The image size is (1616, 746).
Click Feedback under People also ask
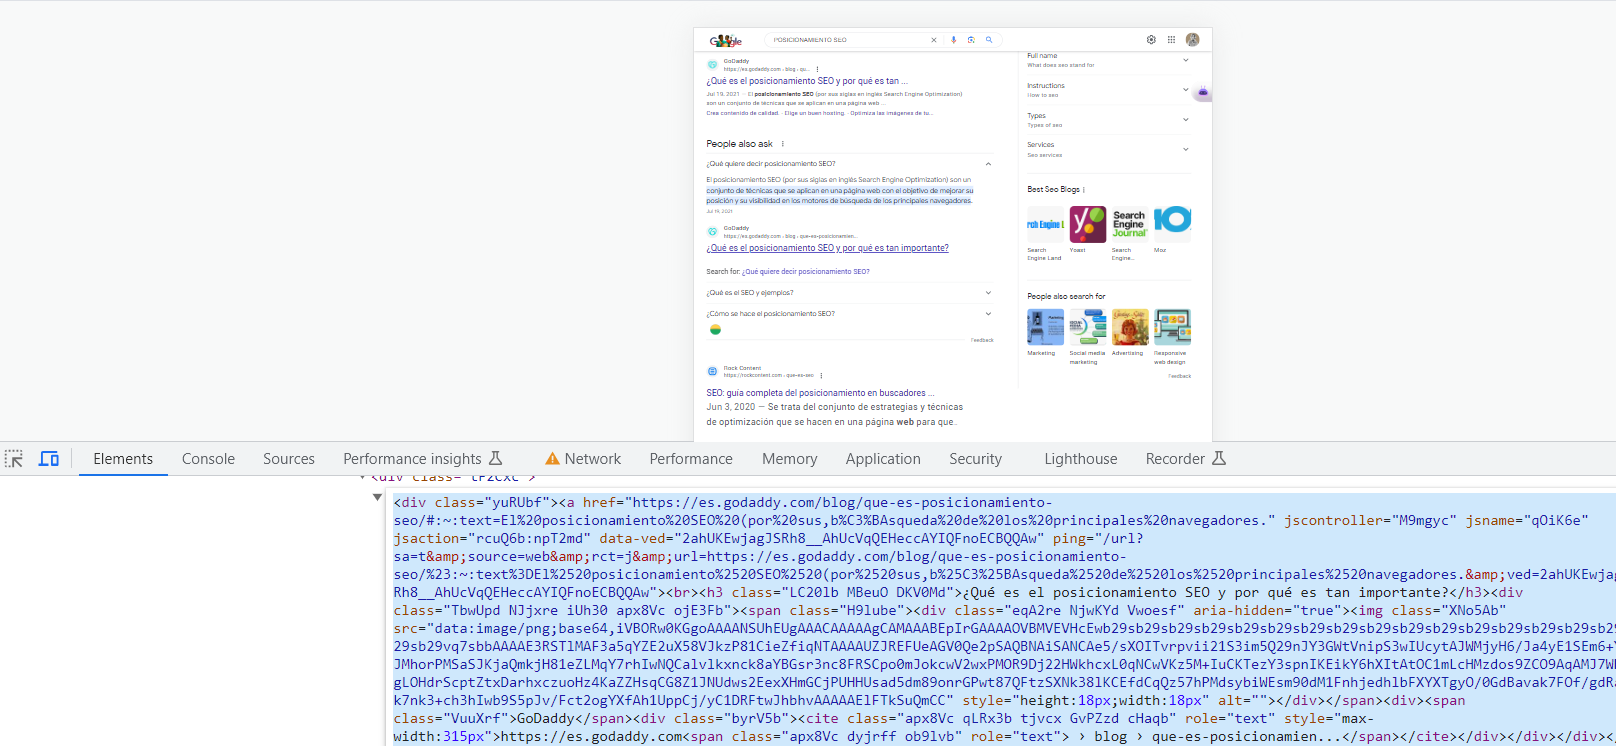(982, 340)
